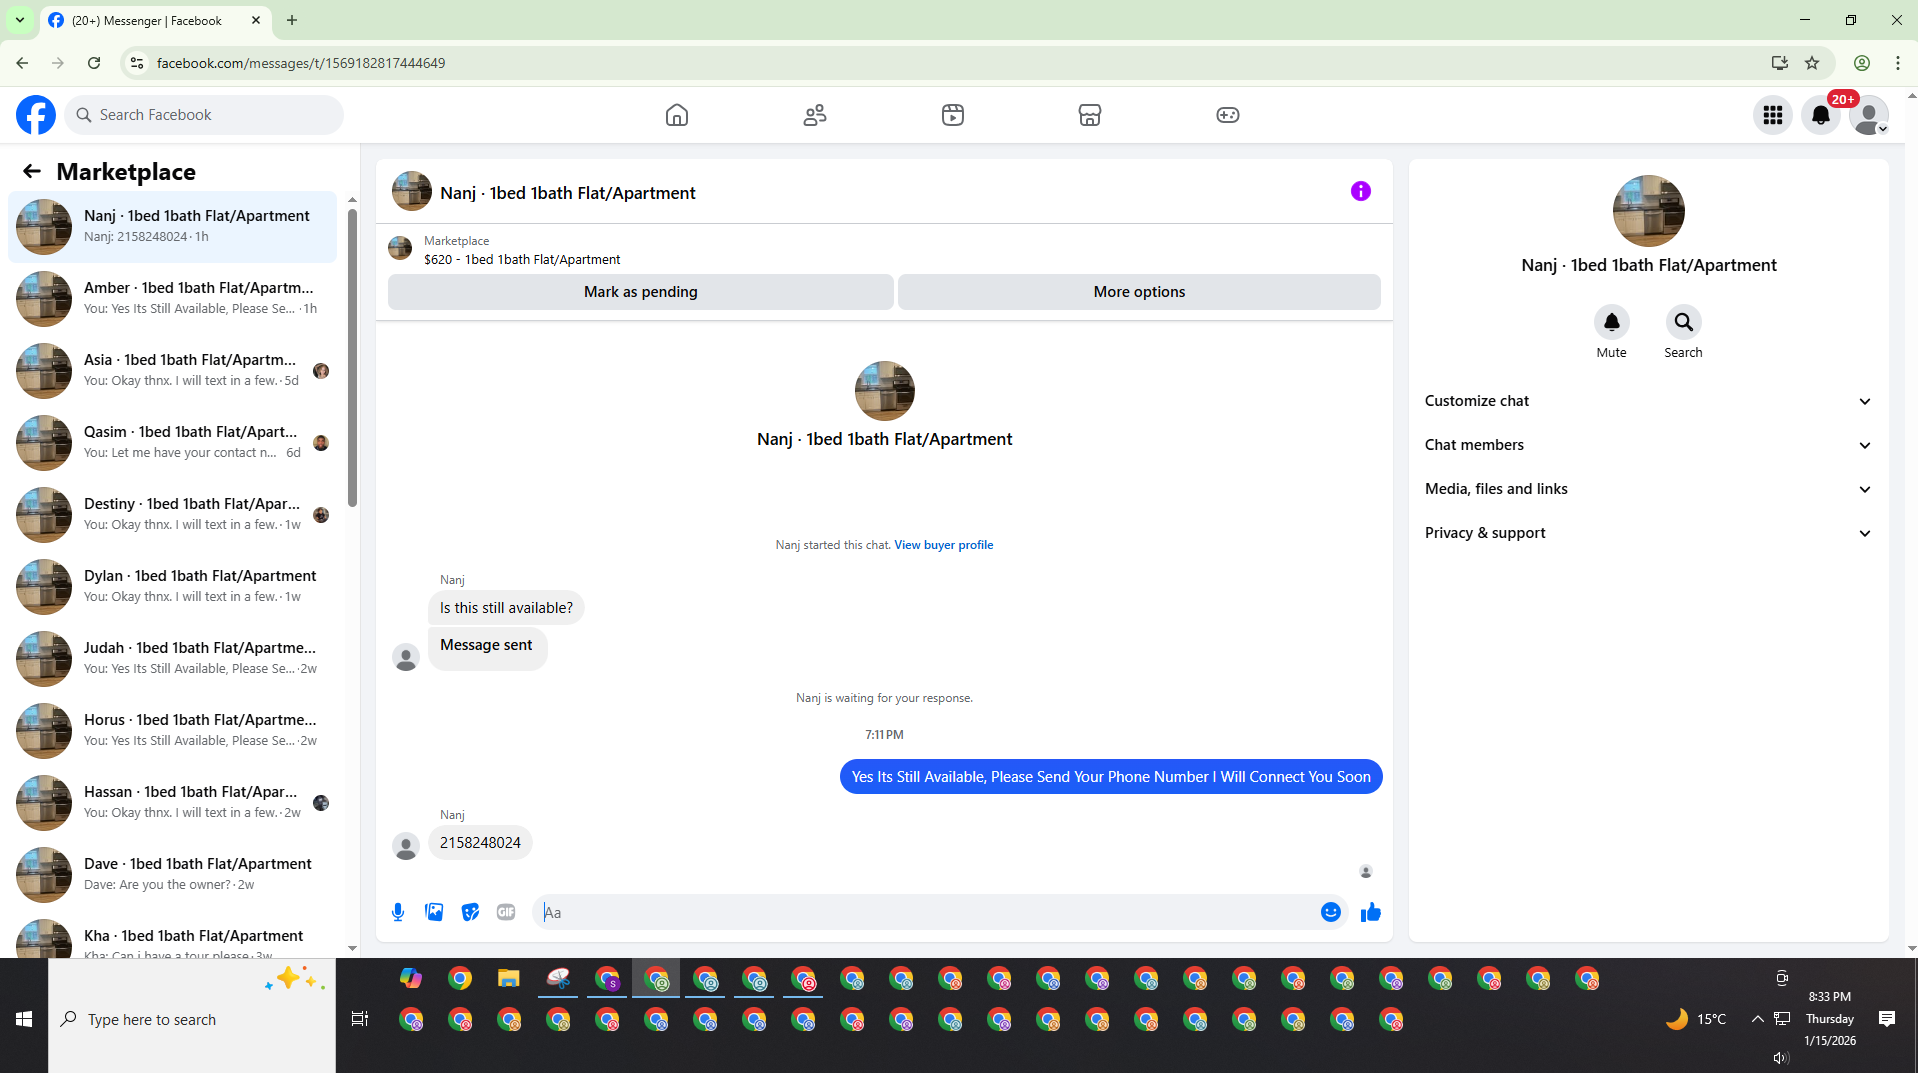View site information icon in the address bar

137,63
